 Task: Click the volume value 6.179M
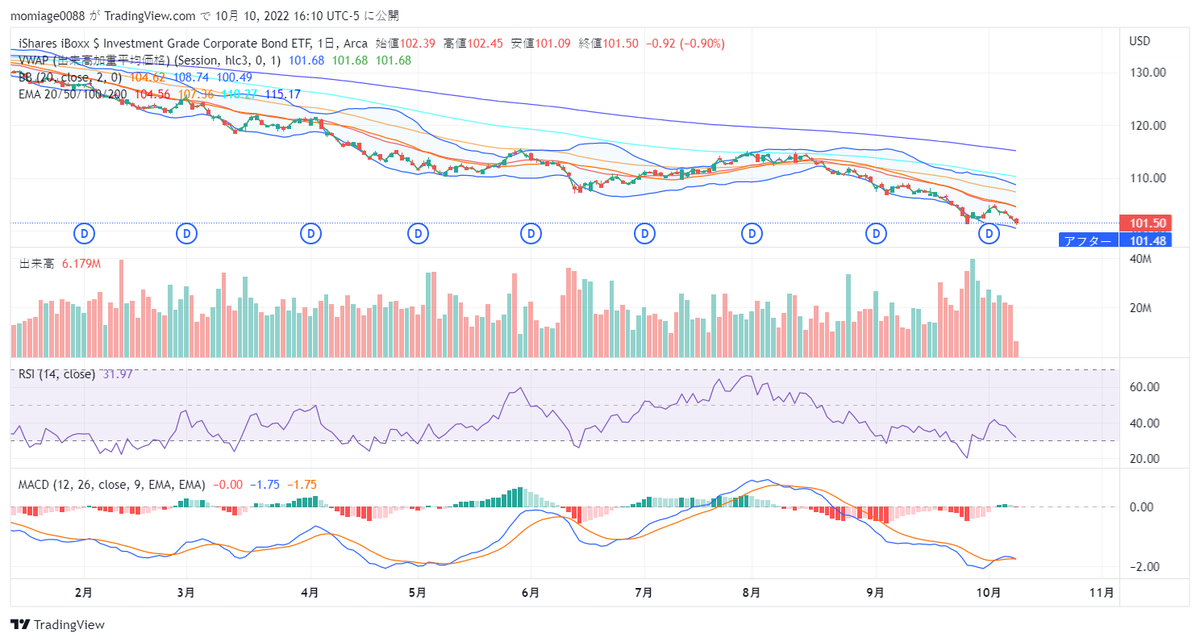[x=81, y=263]
